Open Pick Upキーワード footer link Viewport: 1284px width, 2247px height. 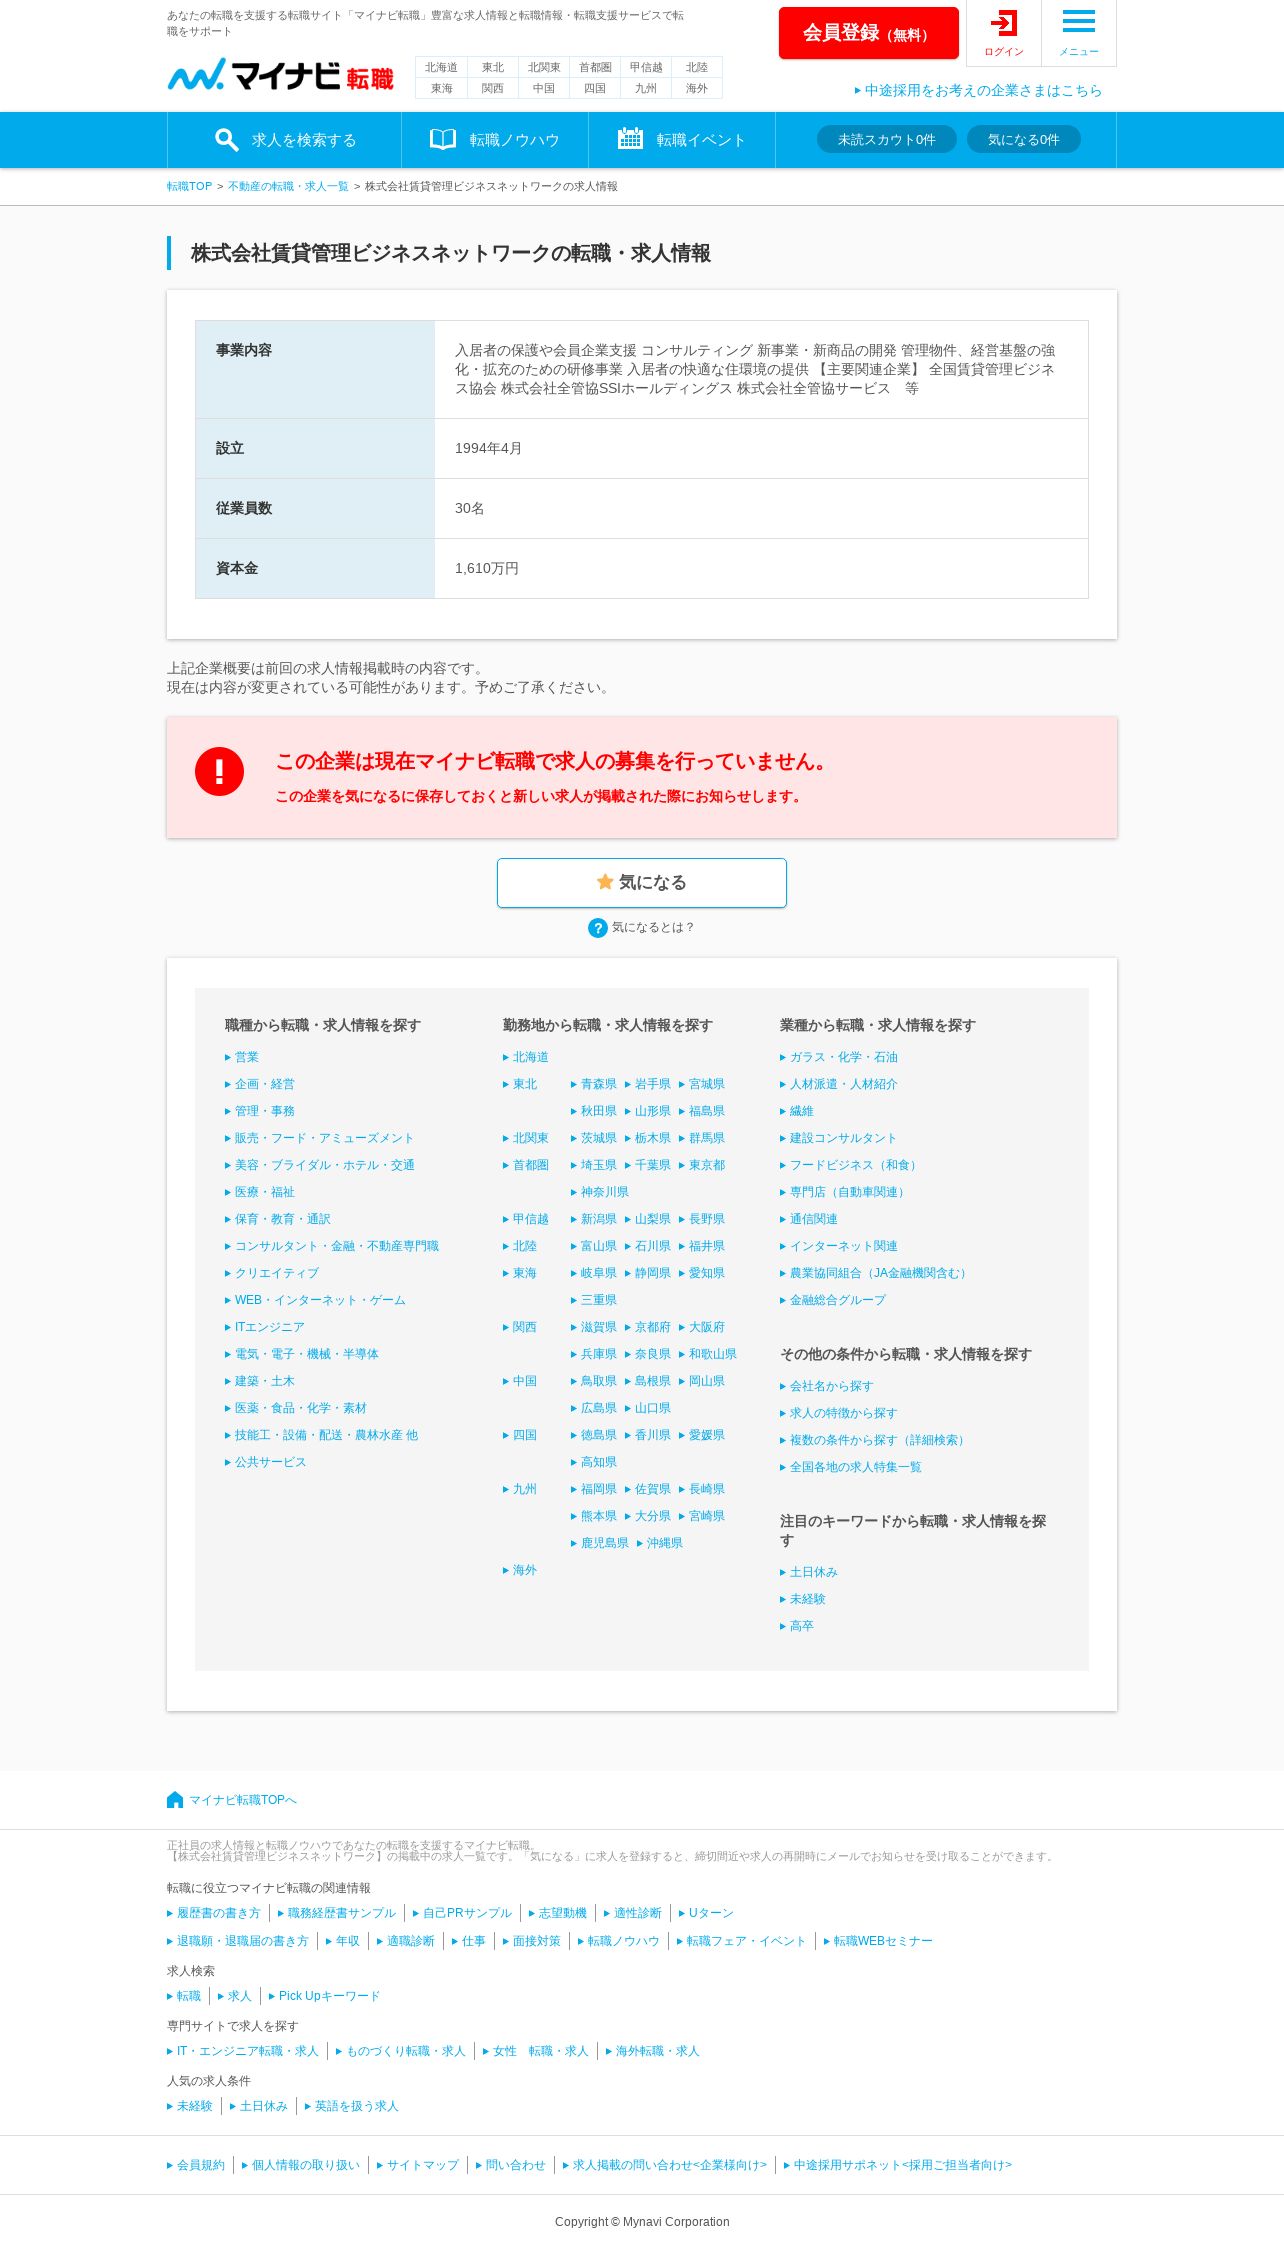(325, 1996)
